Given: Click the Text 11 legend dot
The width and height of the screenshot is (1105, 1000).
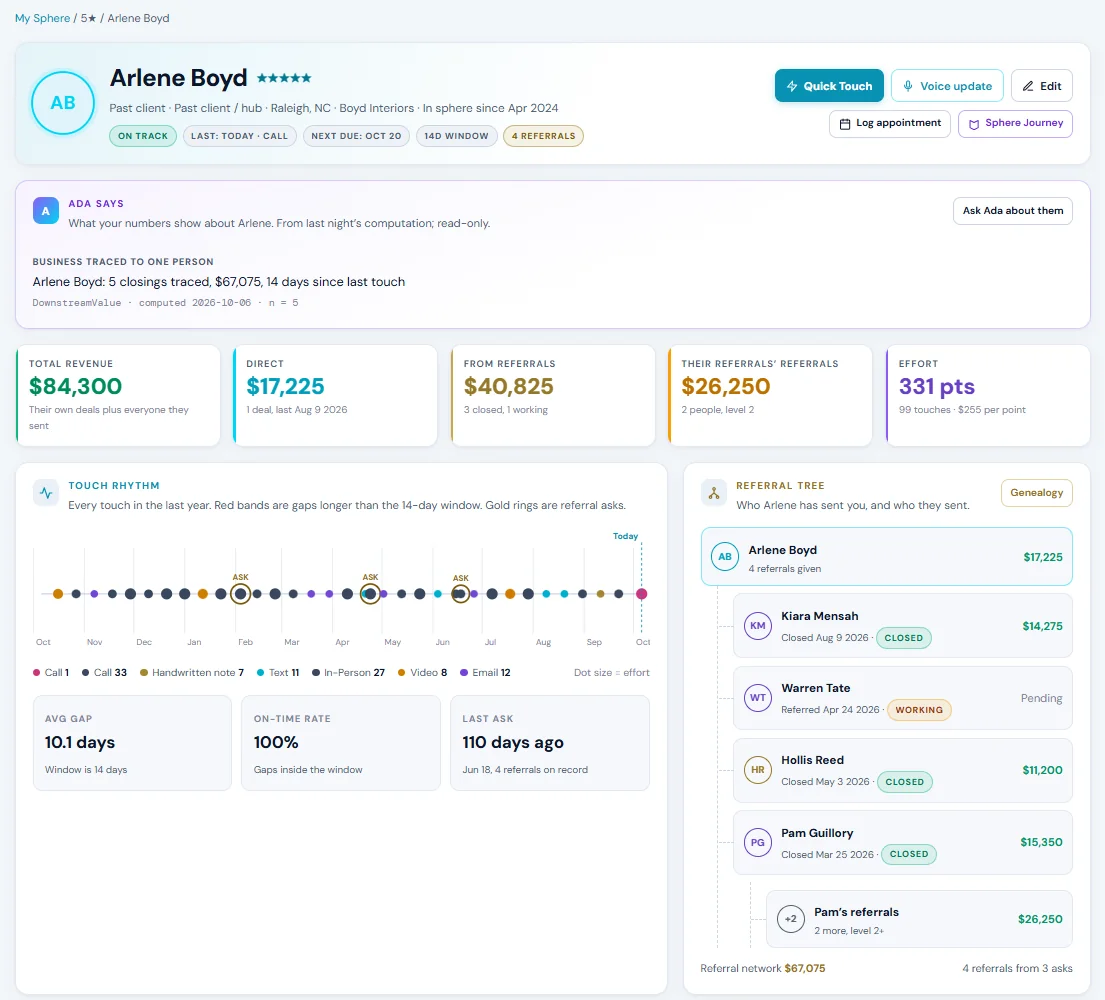Looking at the screenshot, I should click(x=261, y=672).
